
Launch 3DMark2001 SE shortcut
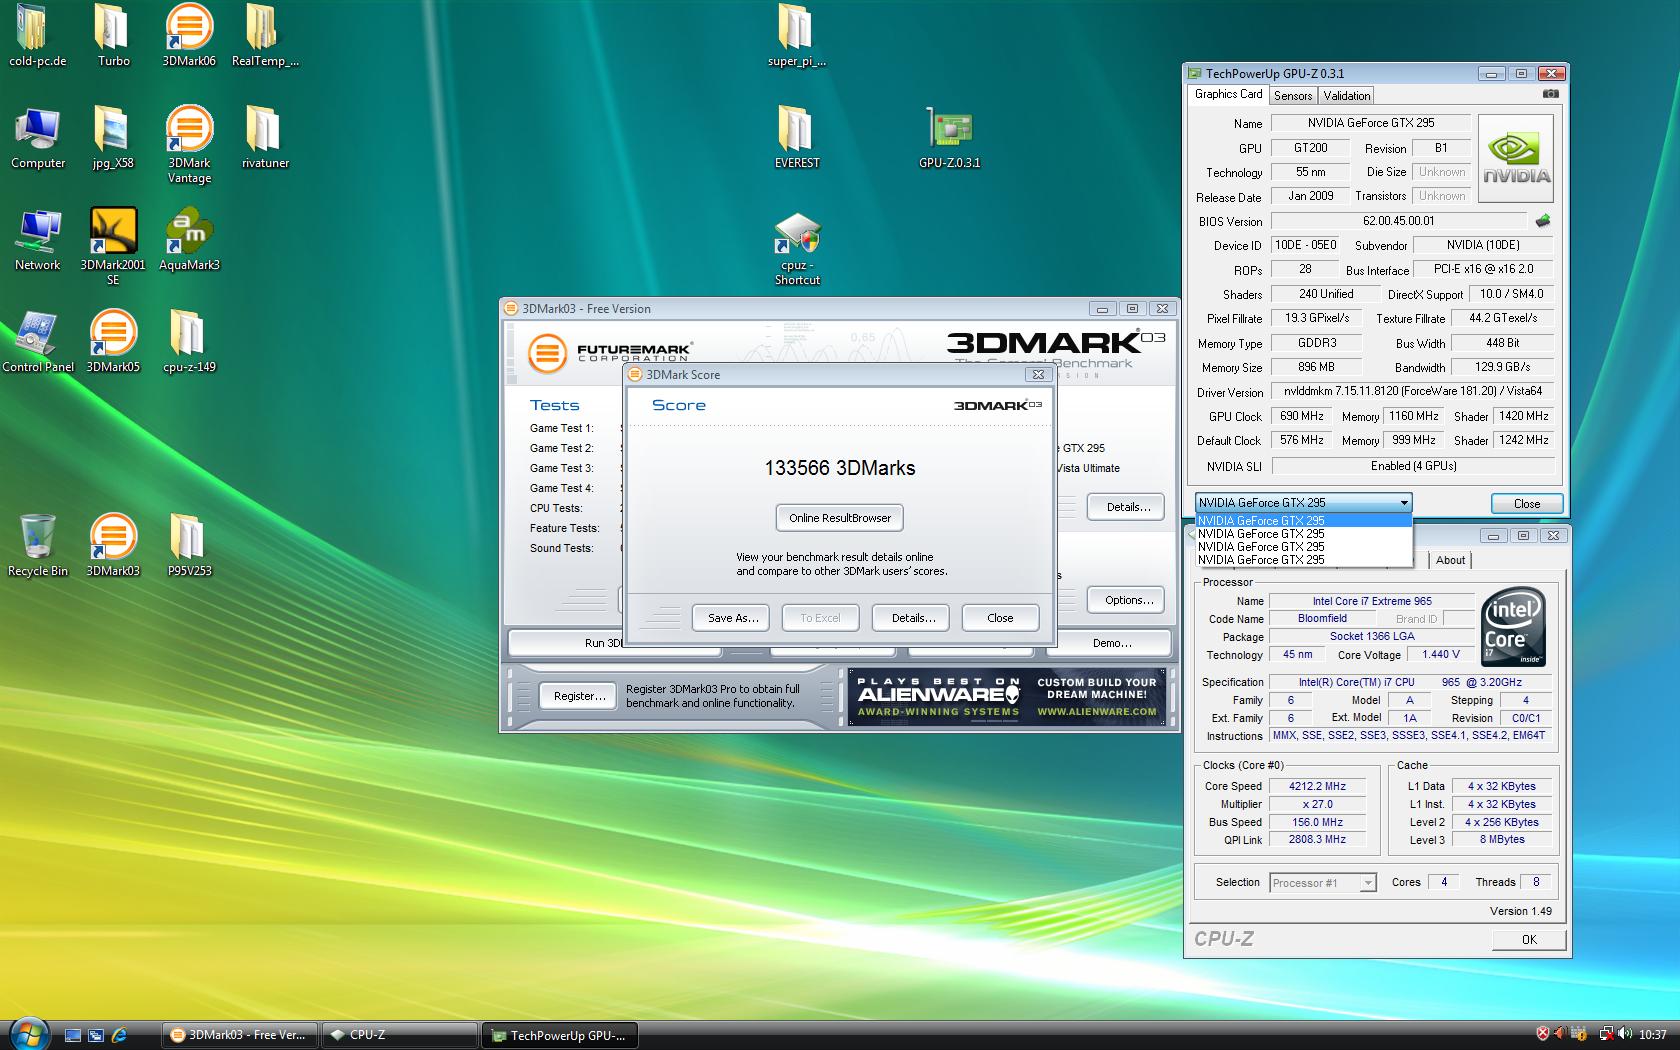[113, 247]
